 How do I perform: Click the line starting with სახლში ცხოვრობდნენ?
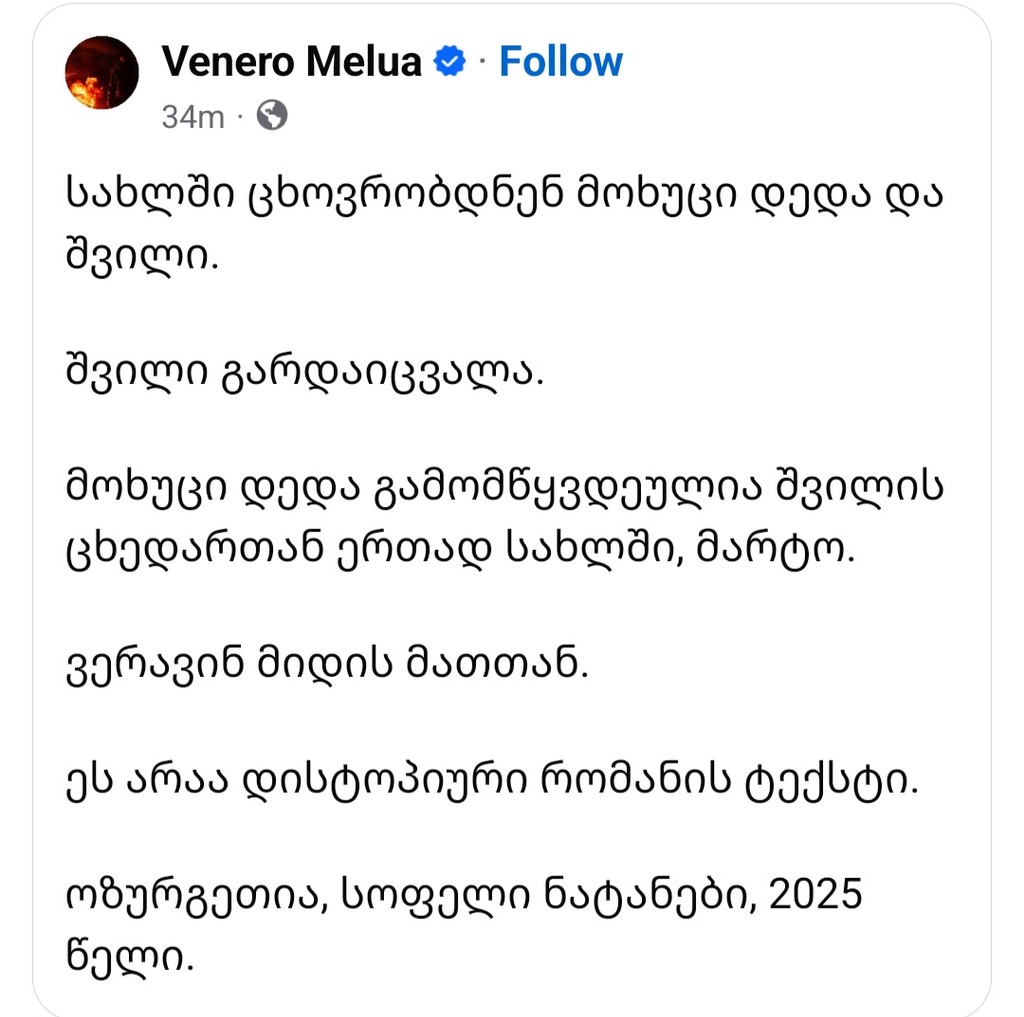[505, 195]
